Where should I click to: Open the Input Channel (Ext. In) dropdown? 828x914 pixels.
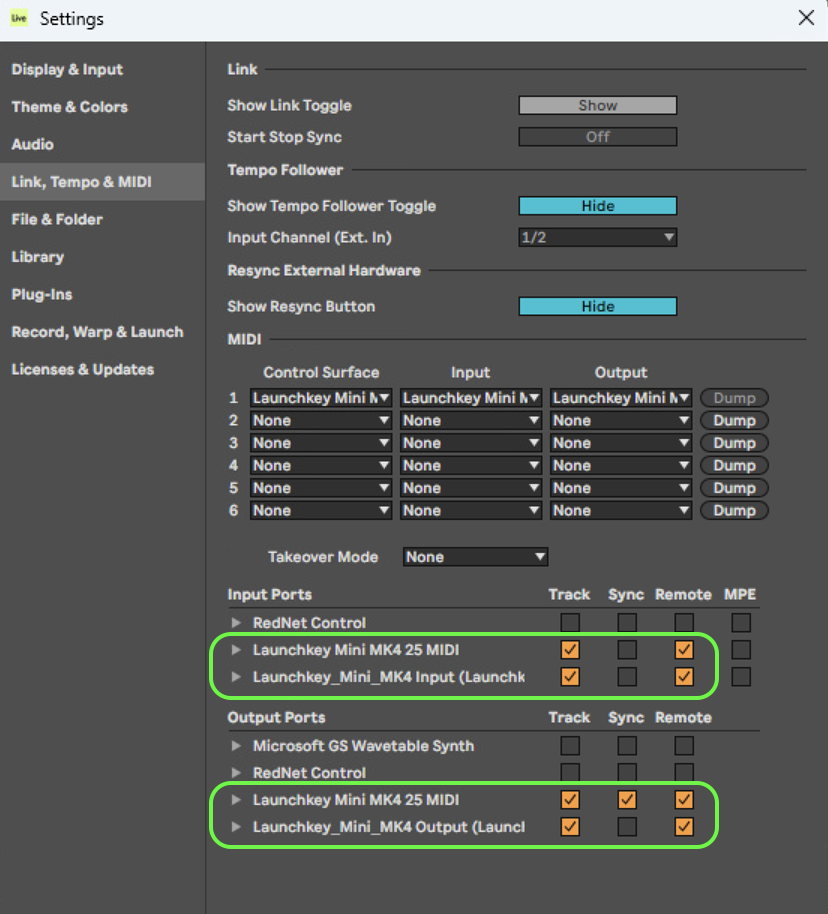[598, 237]
